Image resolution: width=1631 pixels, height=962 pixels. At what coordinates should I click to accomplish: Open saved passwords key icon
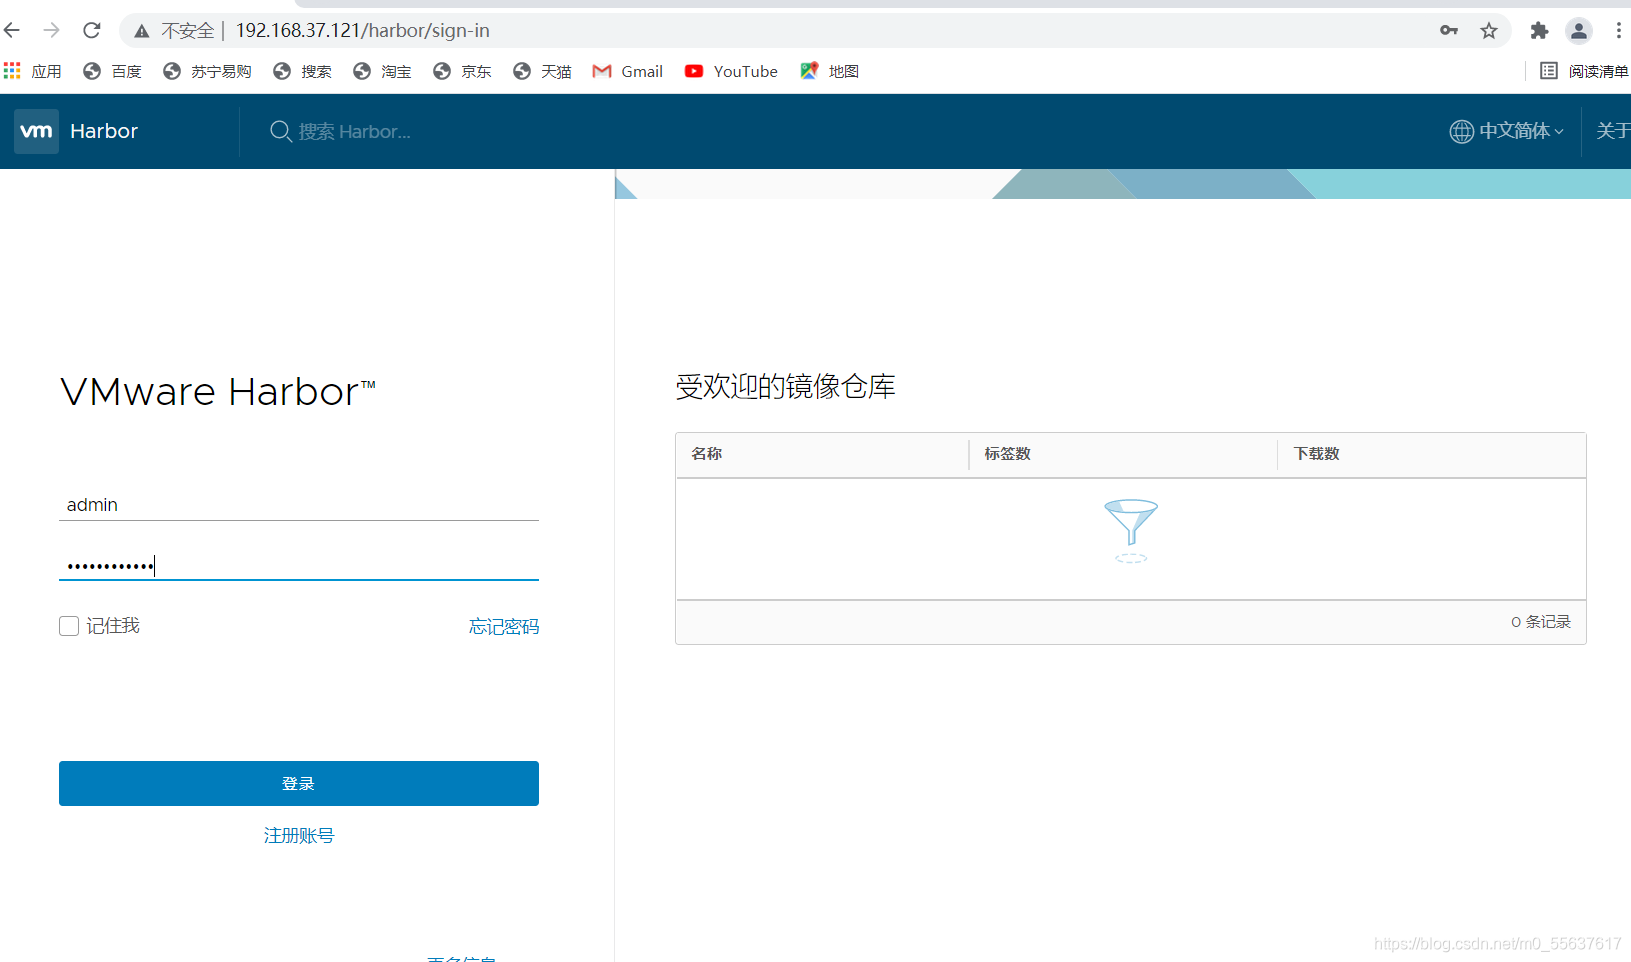(1449, 30)
